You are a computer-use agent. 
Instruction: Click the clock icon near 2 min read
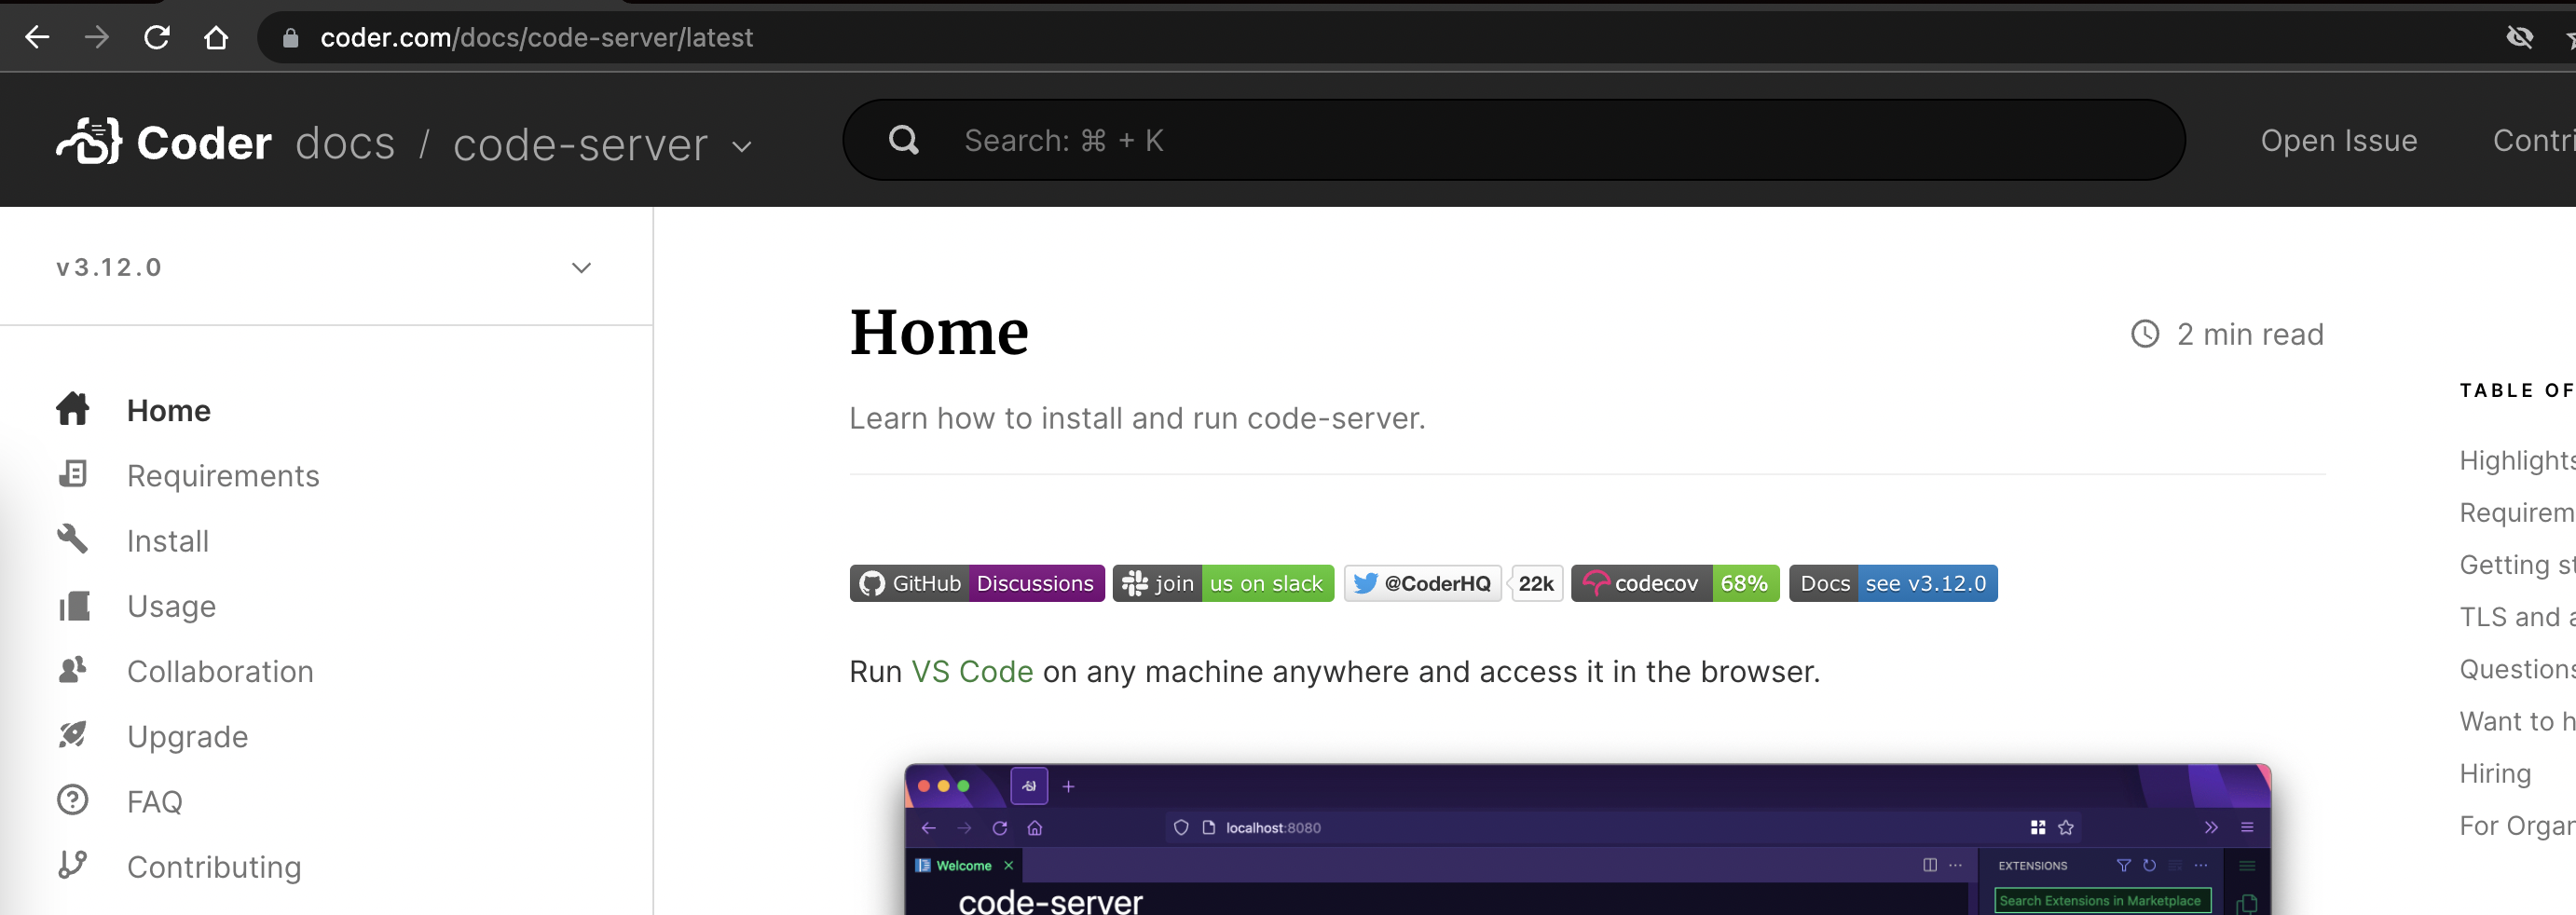[2145, 334]
